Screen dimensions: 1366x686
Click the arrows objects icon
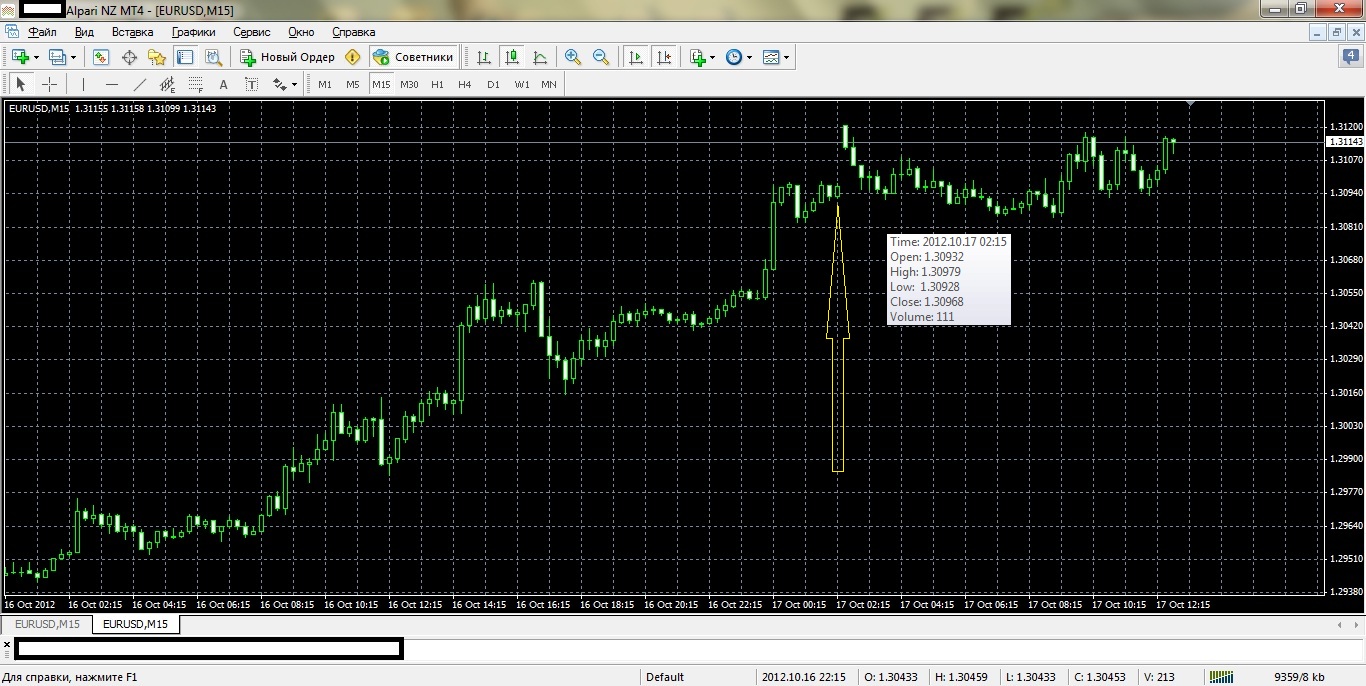(x=279, y=84)
